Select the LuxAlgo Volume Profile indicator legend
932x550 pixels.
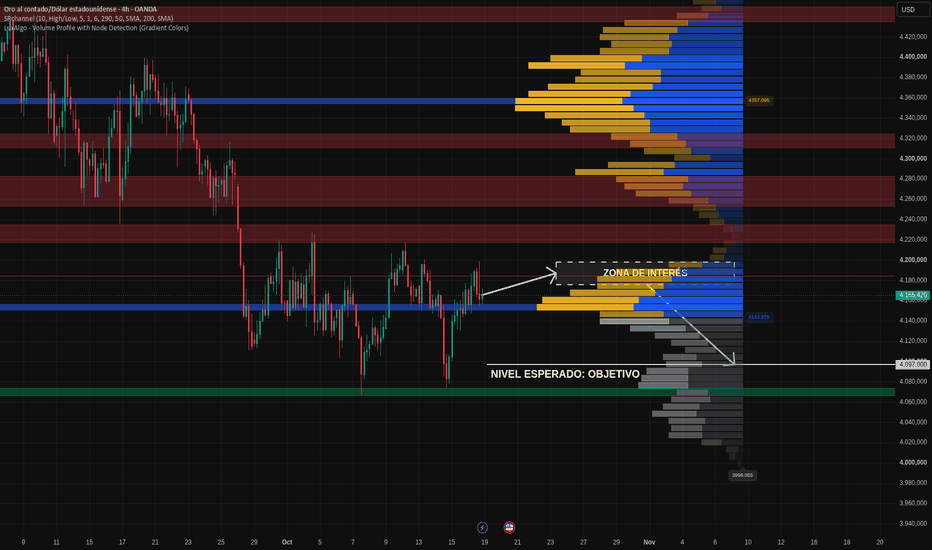(x=96, y=28)
